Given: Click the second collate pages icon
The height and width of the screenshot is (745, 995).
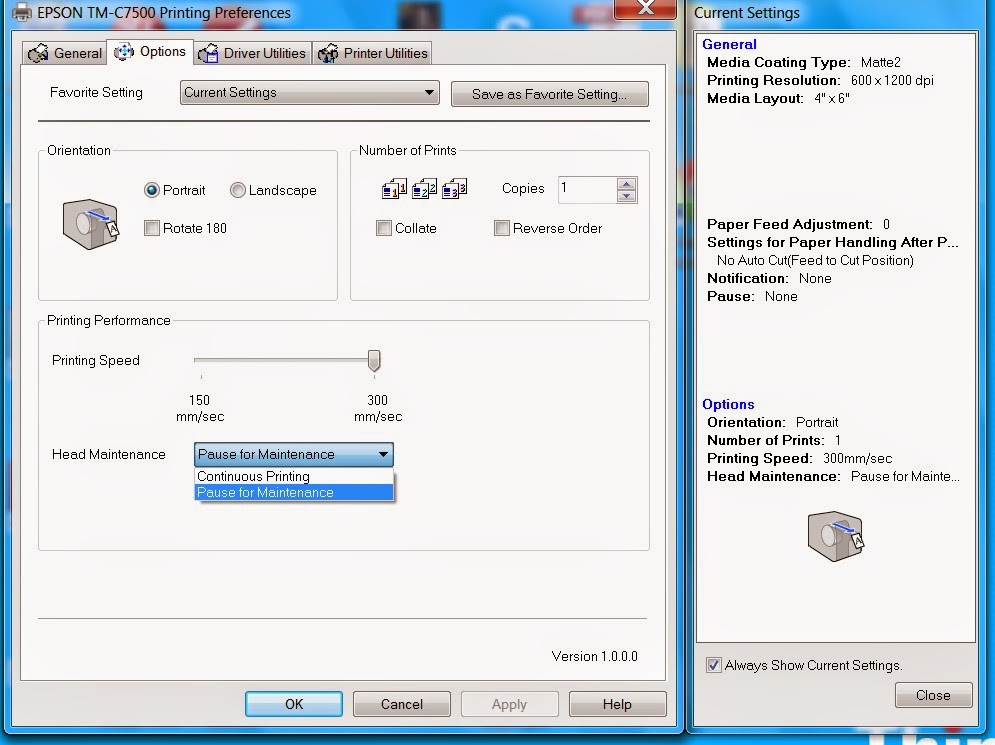Looking at the screenshot, I should pos(425,188).
